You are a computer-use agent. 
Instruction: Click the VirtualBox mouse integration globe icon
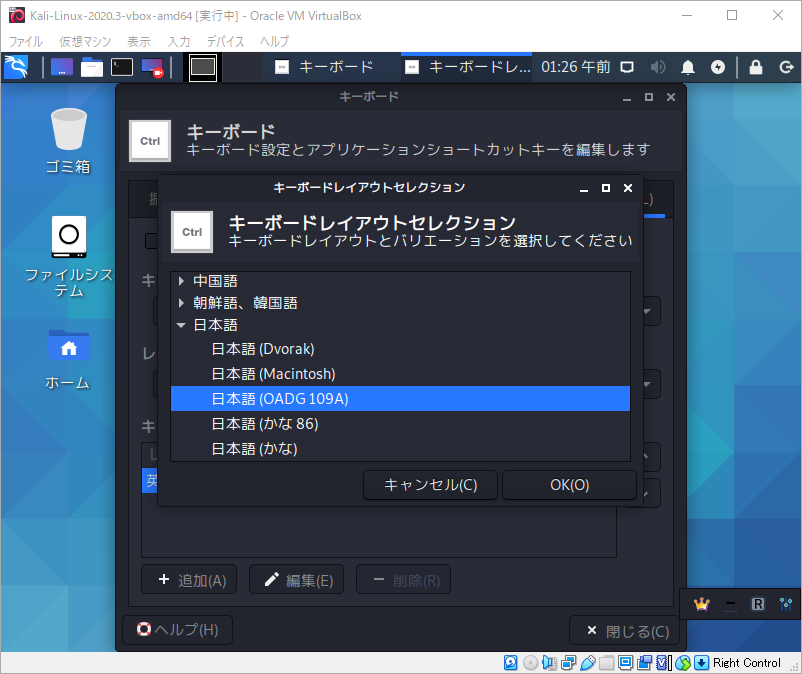point(682,663)
